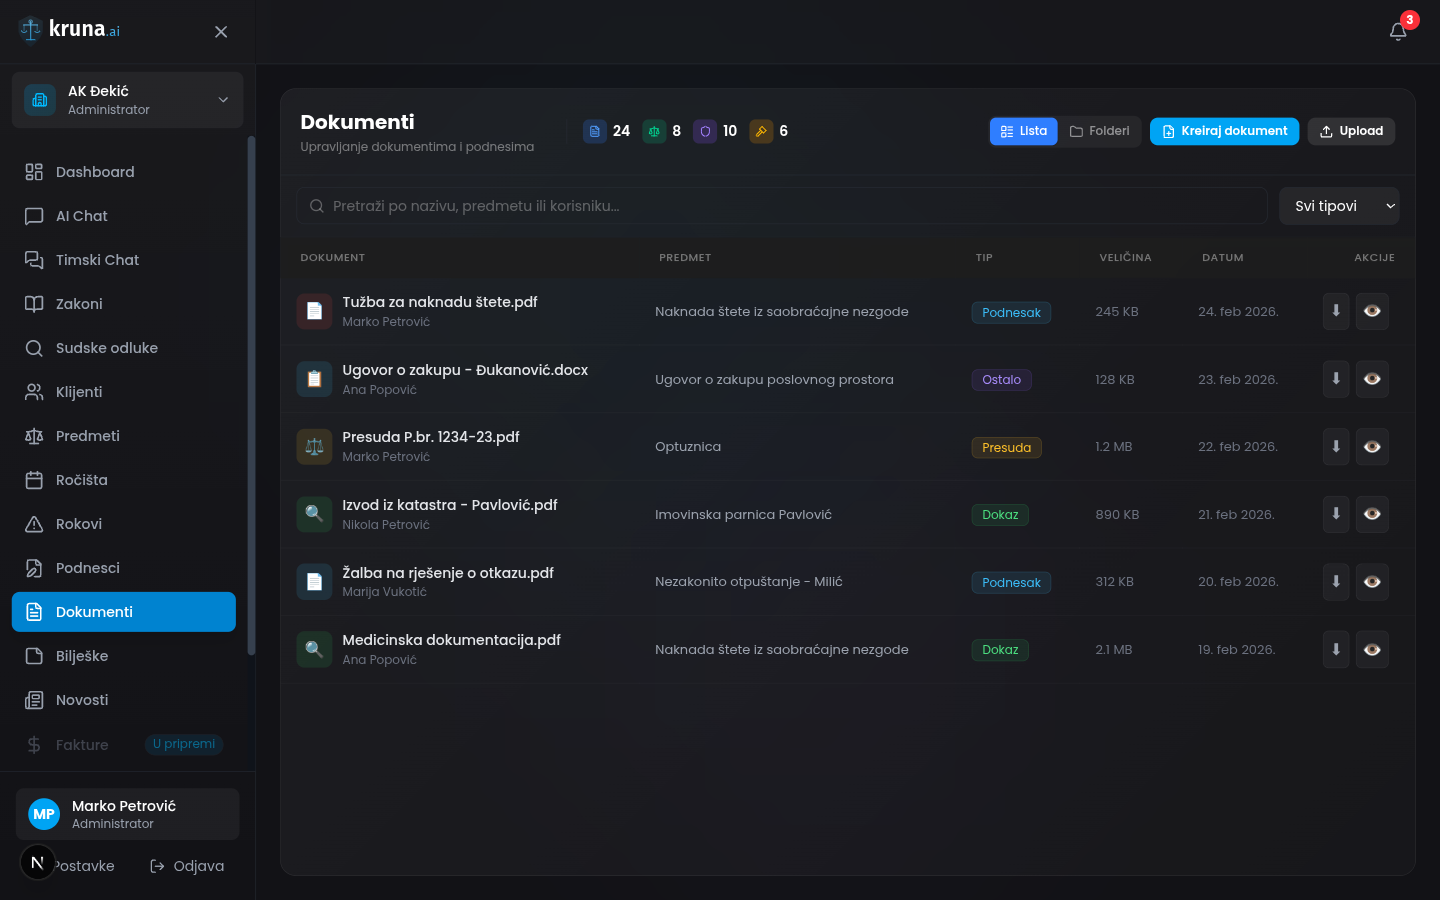Download Žalba na rješenje o otkazu.pdf
The height and width of the screenshot is (900, 1440).
point(1336,581)
